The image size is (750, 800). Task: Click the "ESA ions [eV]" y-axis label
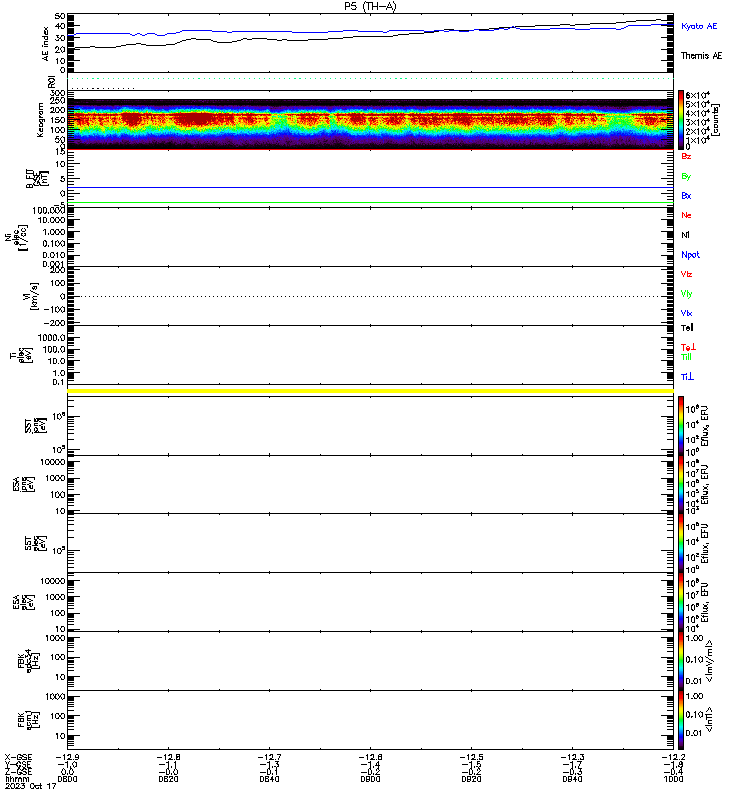coord(23,485)
